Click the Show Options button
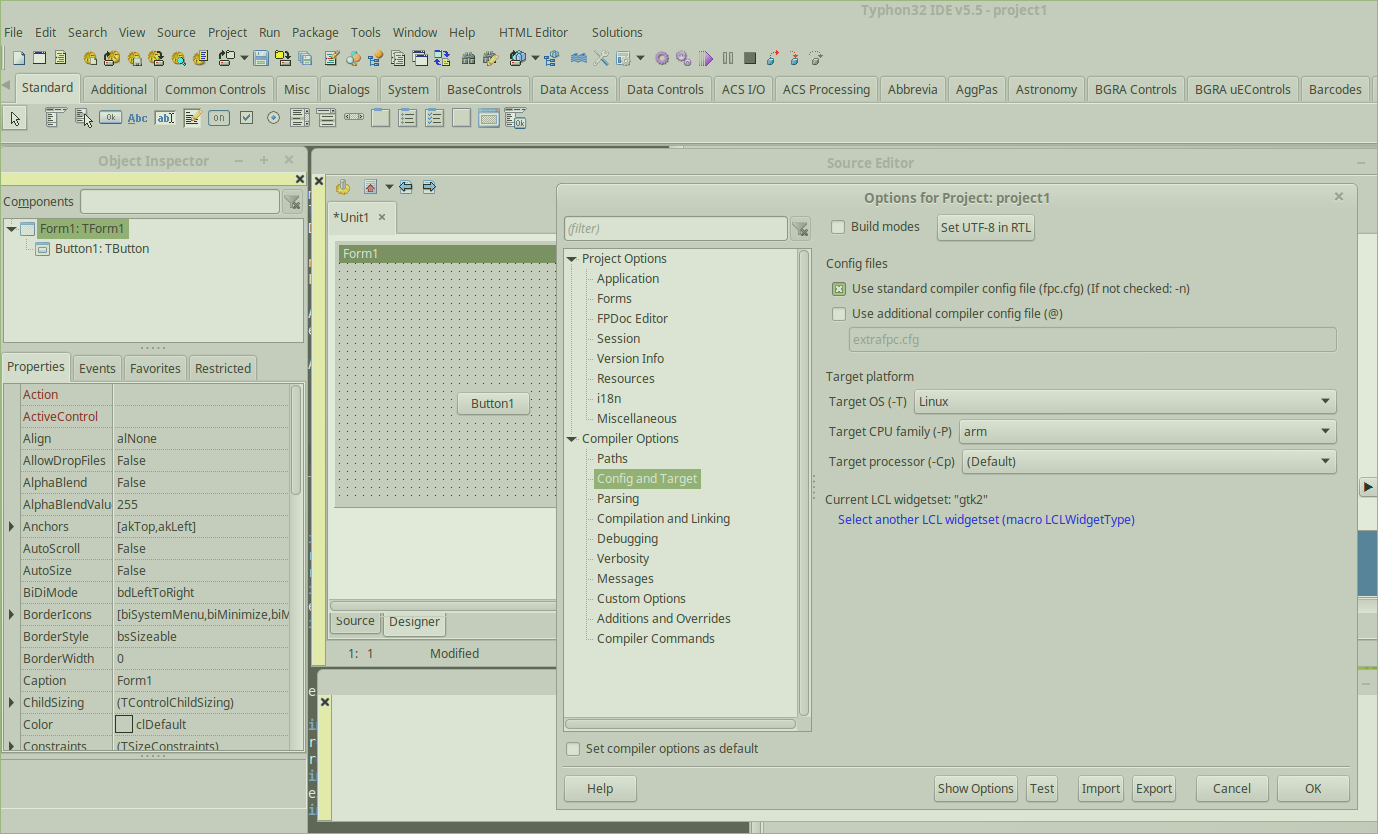The width and height of the screenshot is (1378, 834). [x=976, y=789]
